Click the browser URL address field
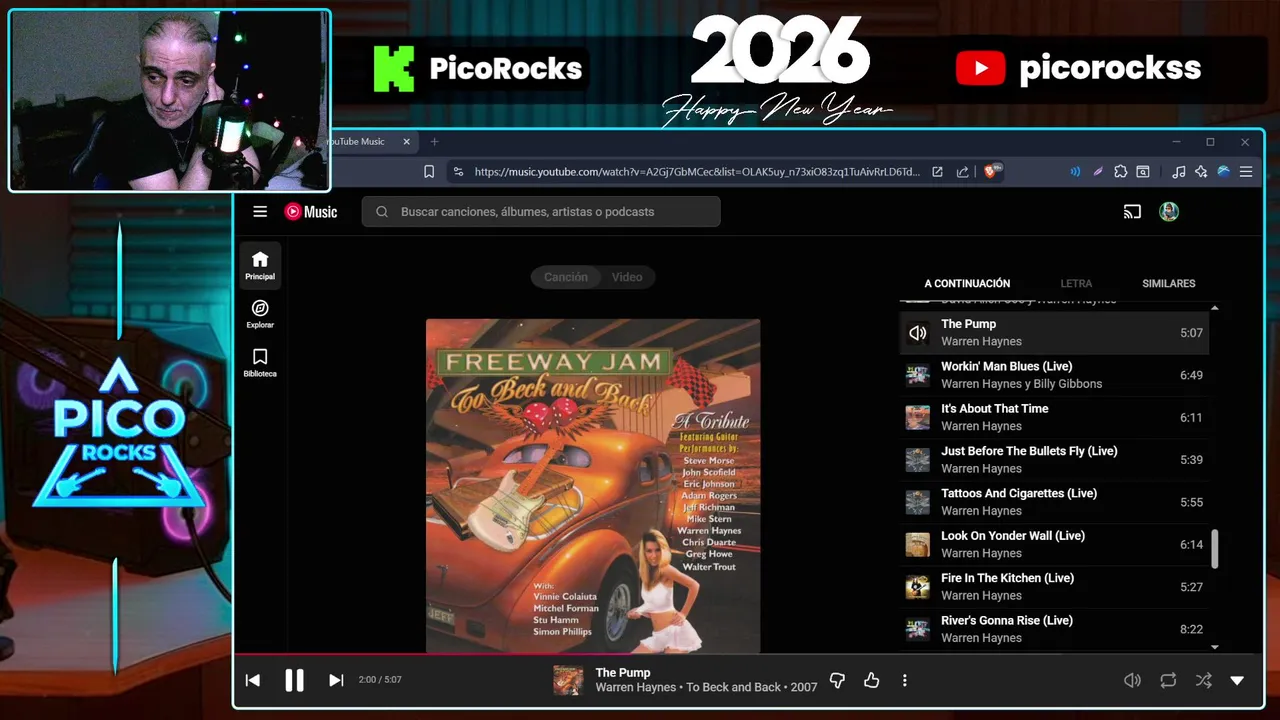This screenshot has width=1280, height=720. tap(697, 172)
